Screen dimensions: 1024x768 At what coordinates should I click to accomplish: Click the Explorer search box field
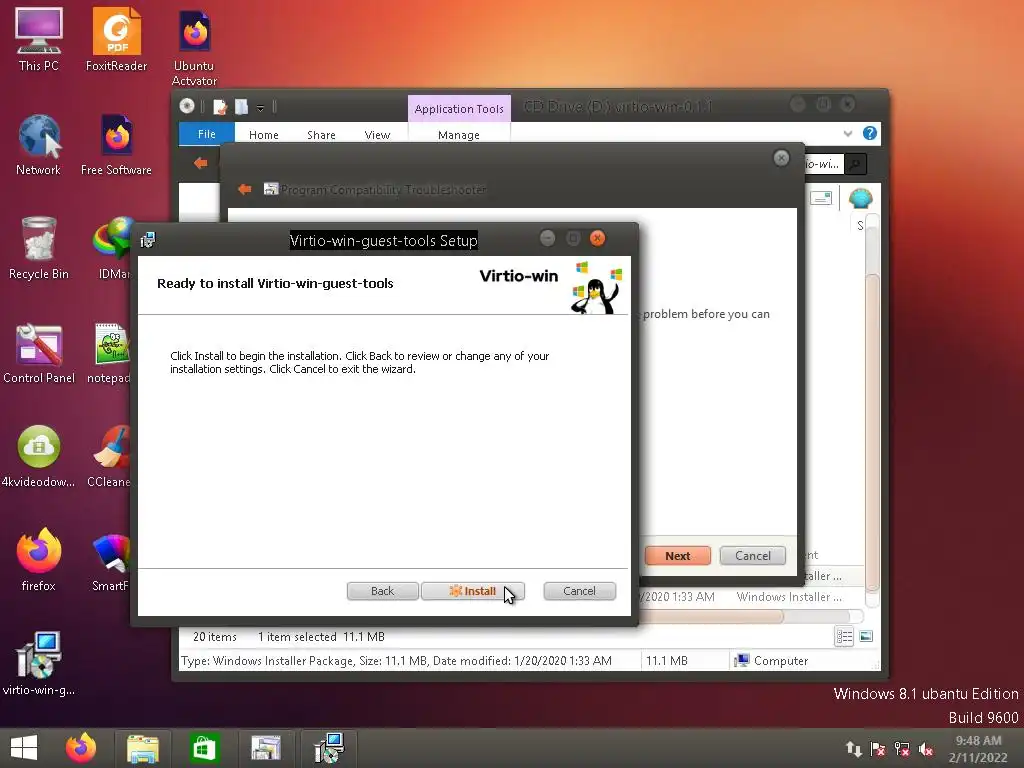pos(823,164)
